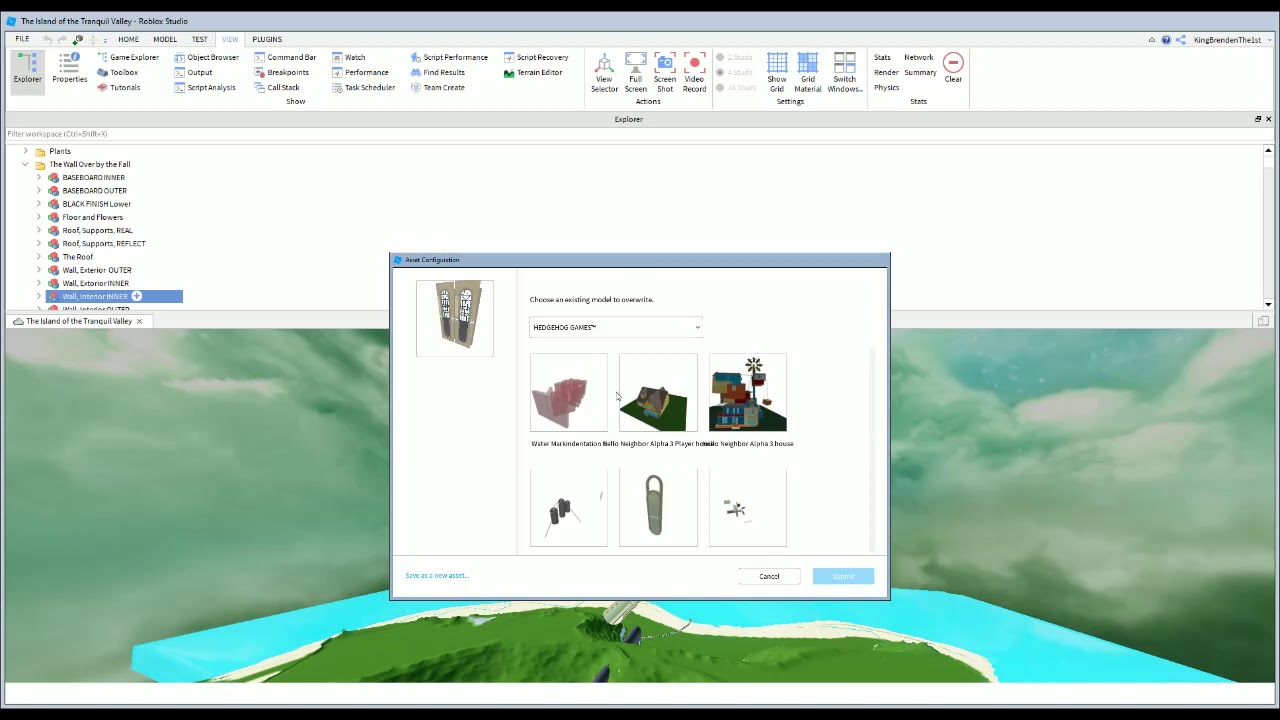The width and height of the screenshot is (1280, 720).
Task: Click the Save as a new asset link
Action: [437, 575]
